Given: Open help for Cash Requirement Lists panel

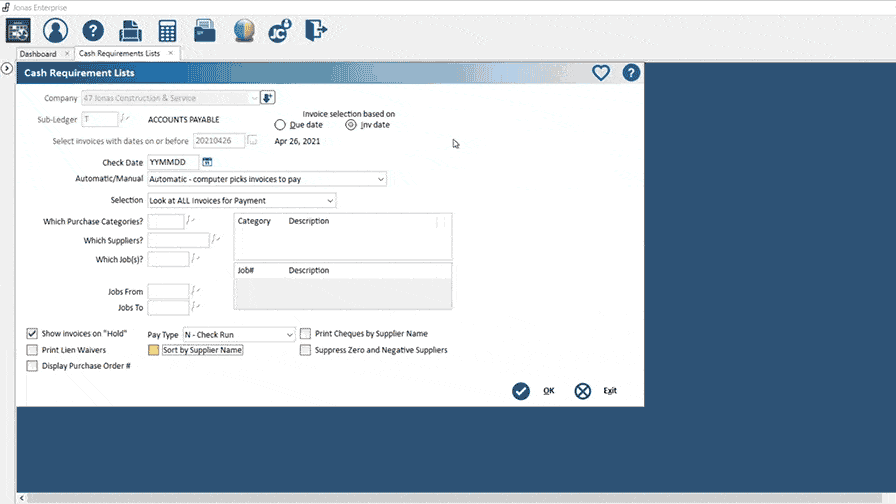Looking at the screenshot, I should [631, 73].
